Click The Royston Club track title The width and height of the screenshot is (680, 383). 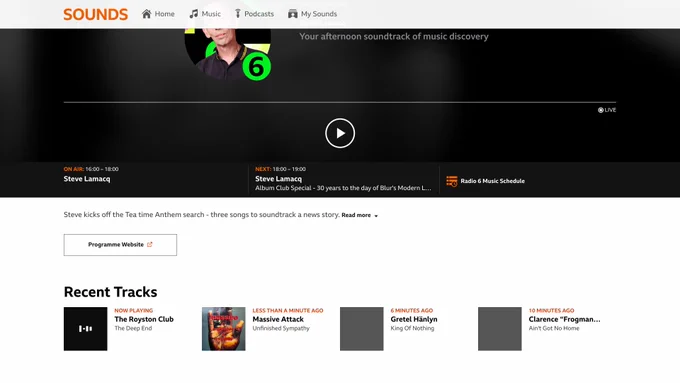click(144, 319)
